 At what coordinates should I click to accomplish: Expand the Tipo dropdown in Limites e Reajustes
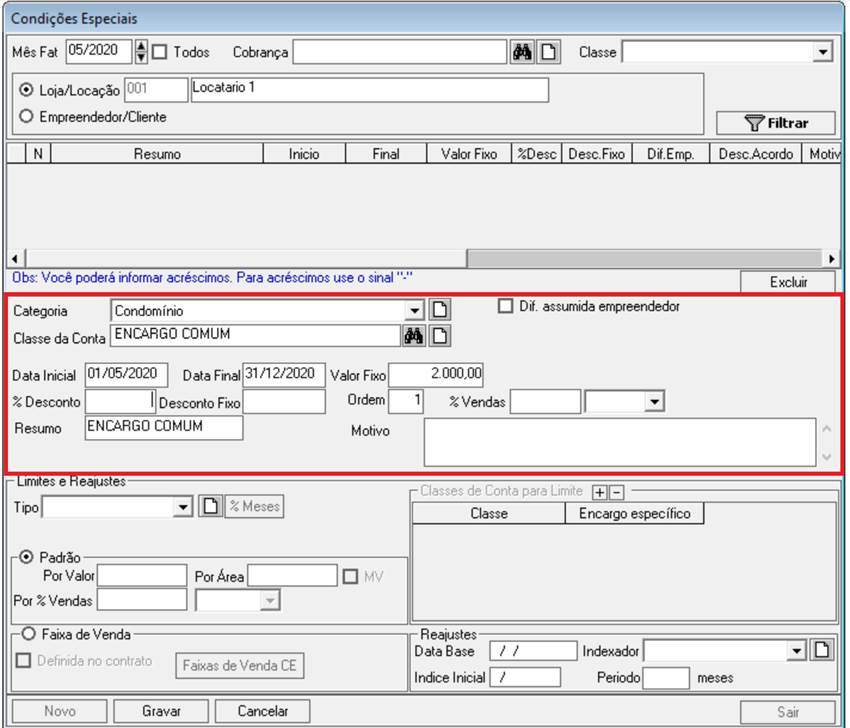pos(183,507)
